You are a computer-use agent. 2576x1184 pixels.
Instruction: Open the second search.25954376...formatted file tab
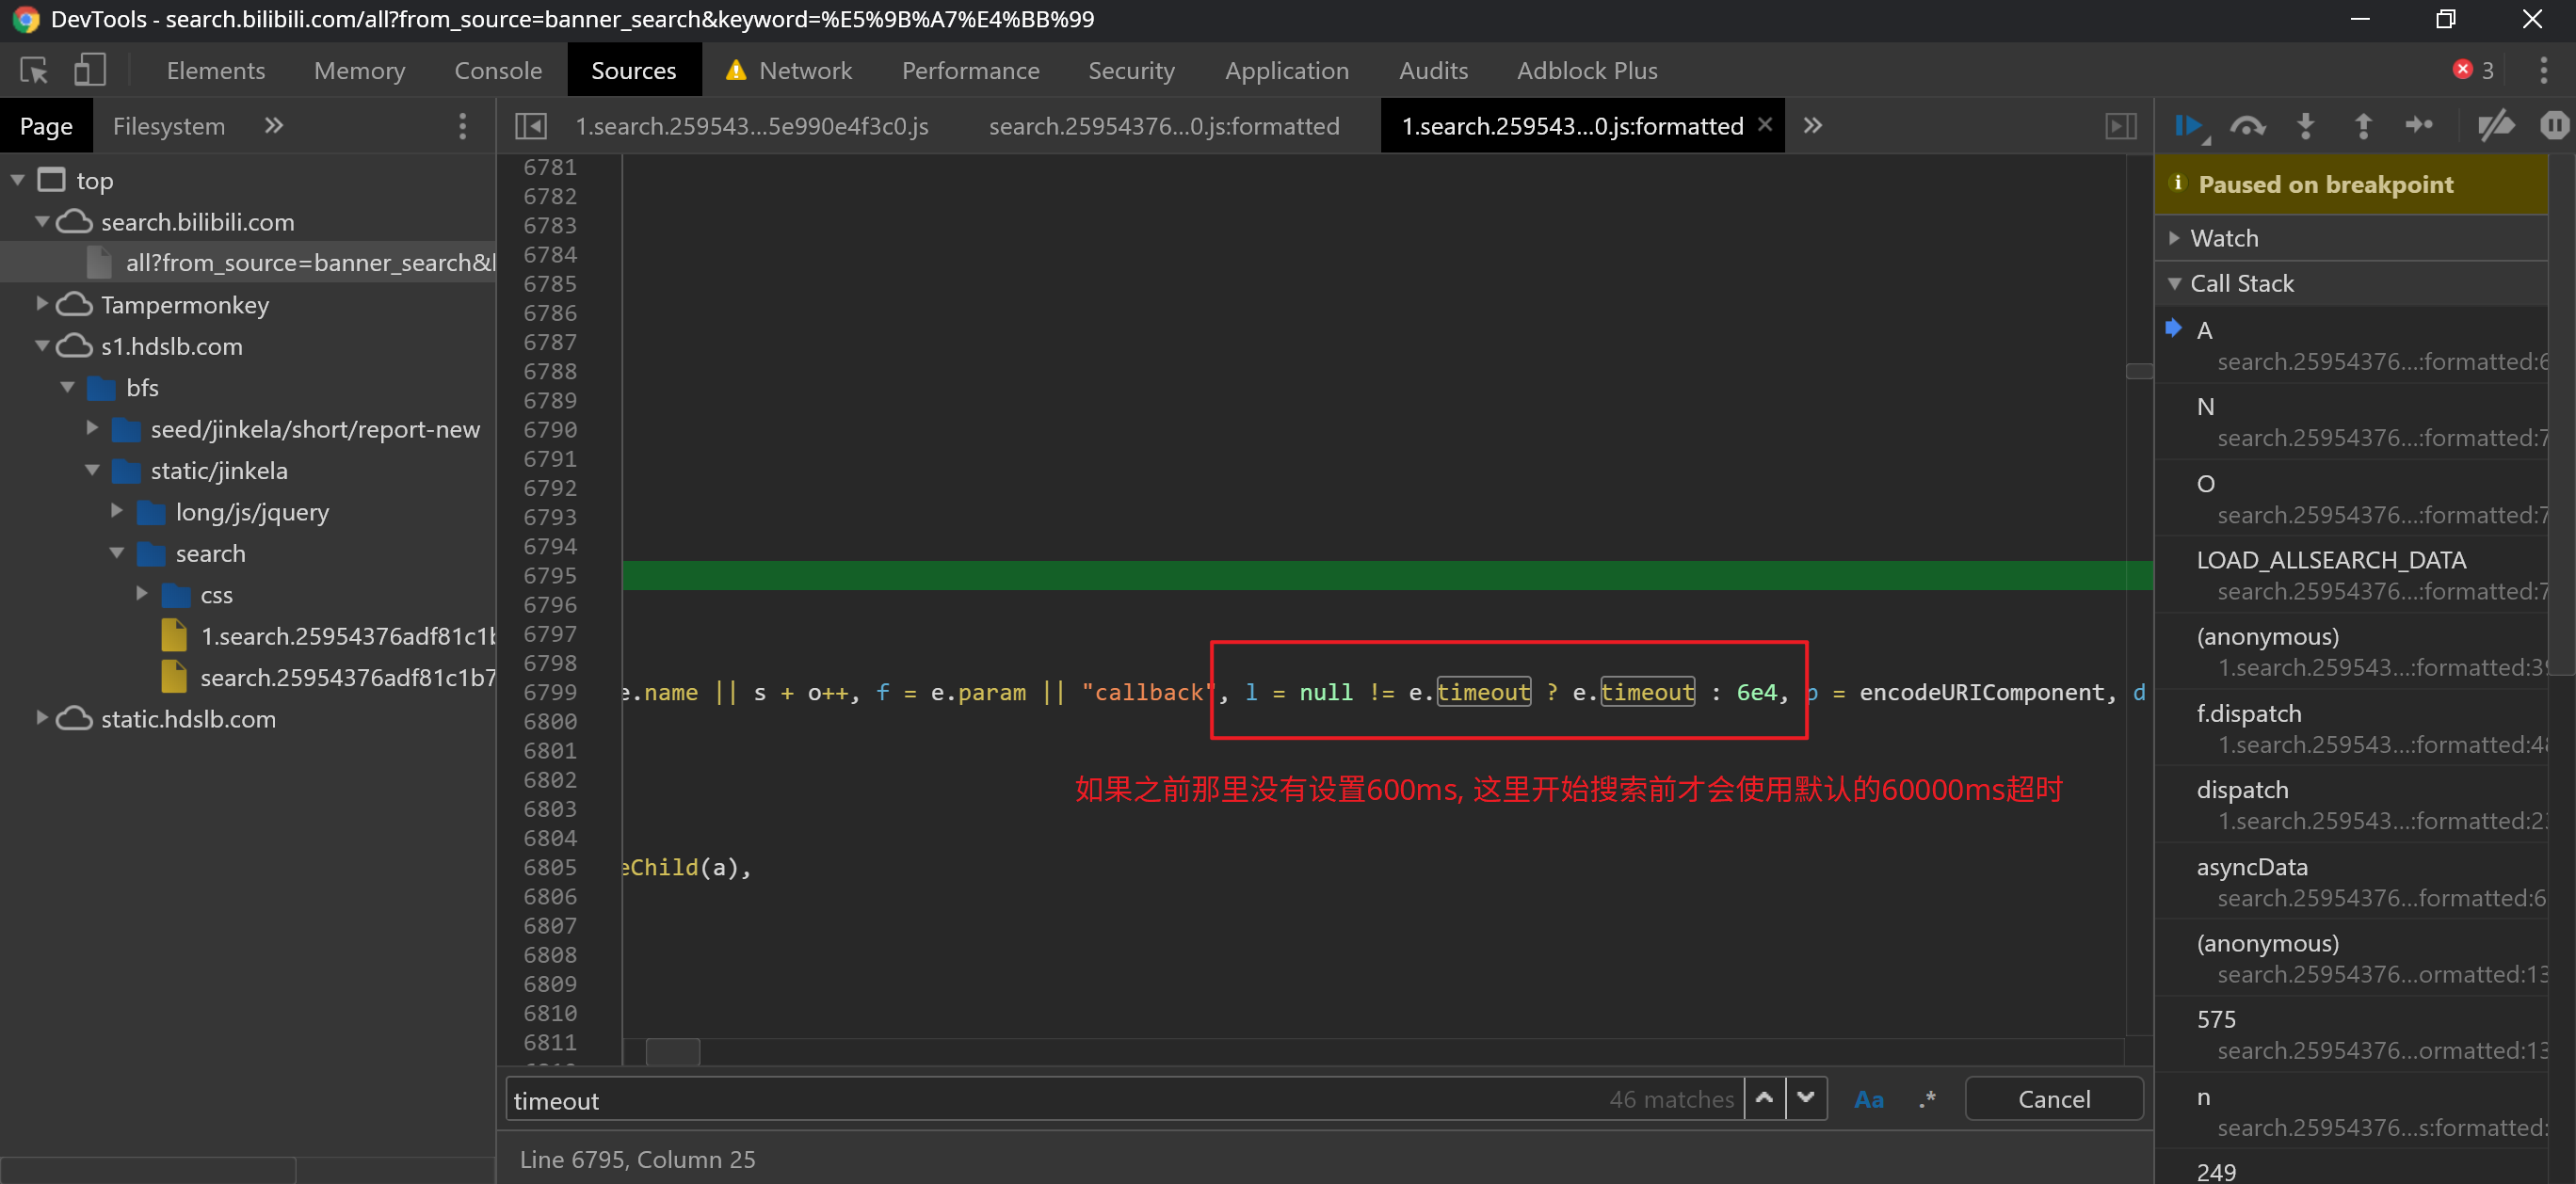tap(1163, 125)
